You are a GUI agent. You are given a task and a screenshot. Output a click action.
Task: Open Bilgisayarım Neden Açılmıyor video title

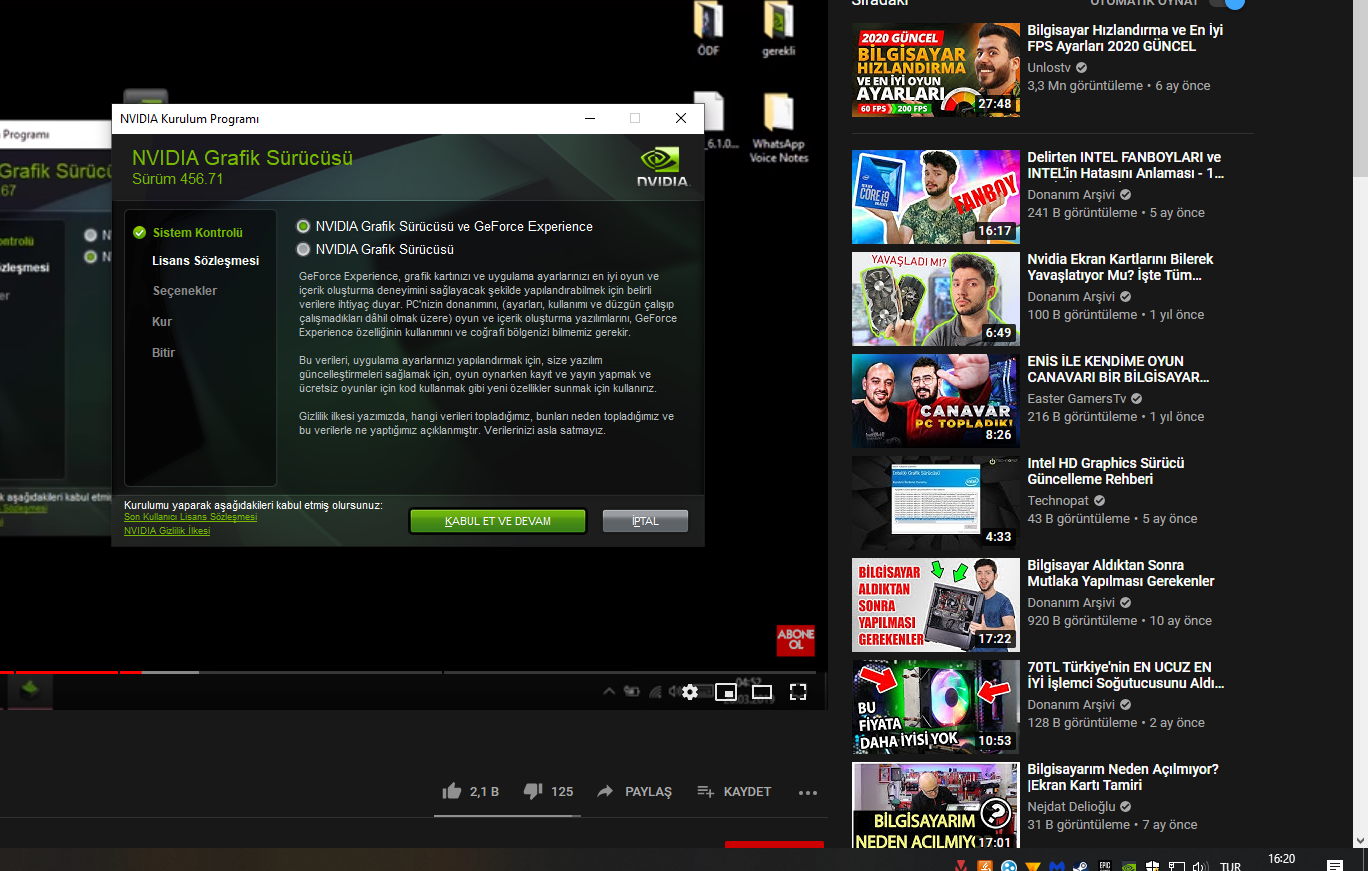(1122, 777)
